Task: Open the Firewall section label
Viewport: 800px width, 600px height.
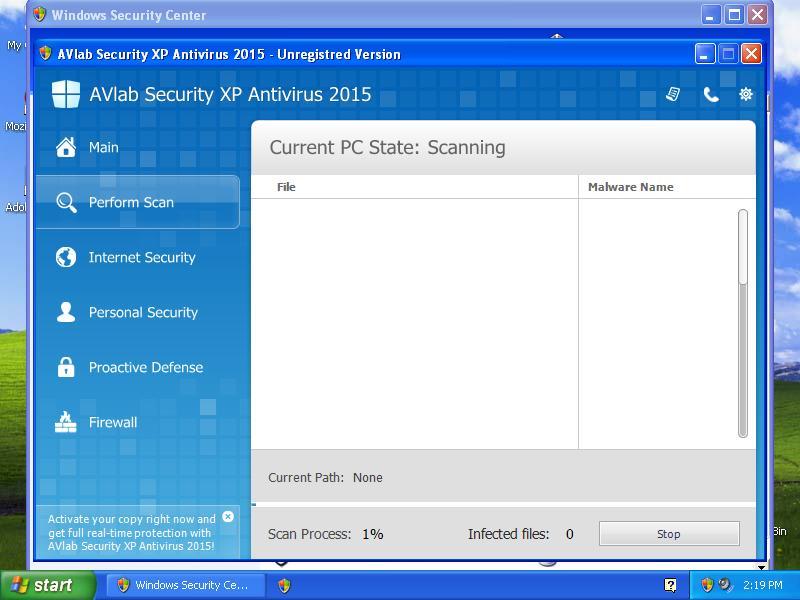Action: (x=113, y=422)
